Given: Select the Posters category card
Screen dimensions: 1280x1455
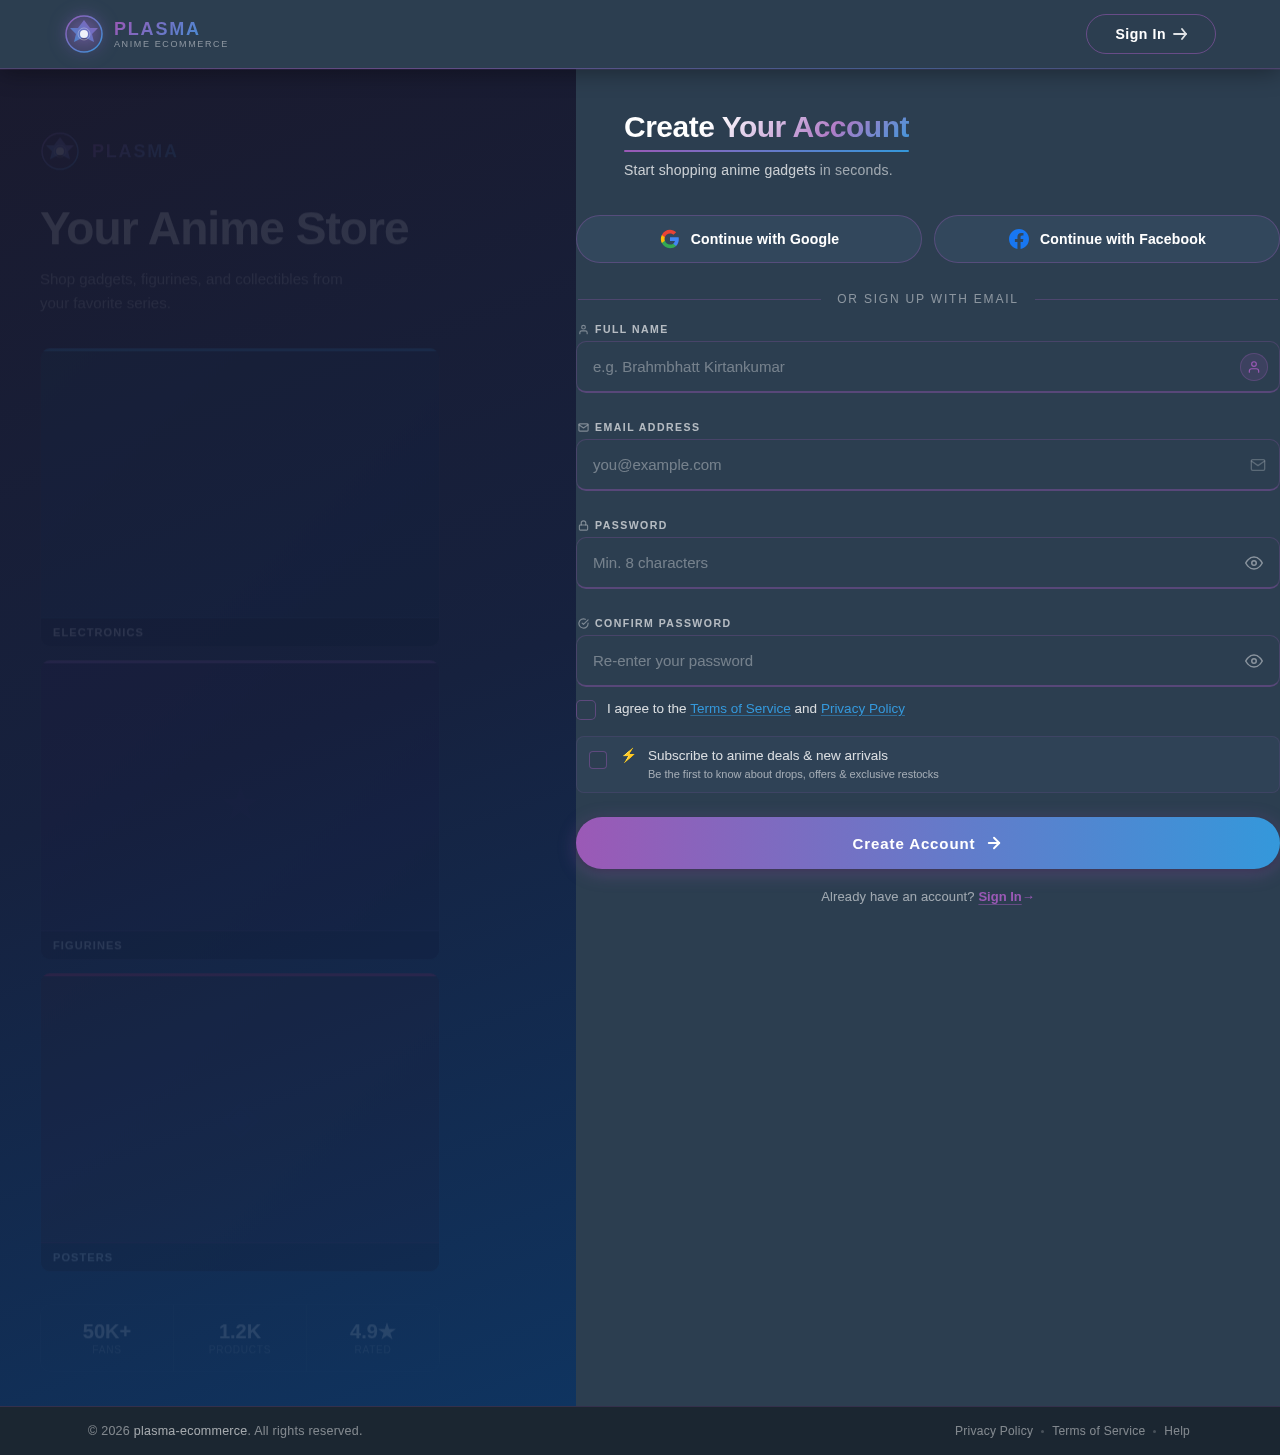Looking at the screenshot, I should (x=240, y=1122).
